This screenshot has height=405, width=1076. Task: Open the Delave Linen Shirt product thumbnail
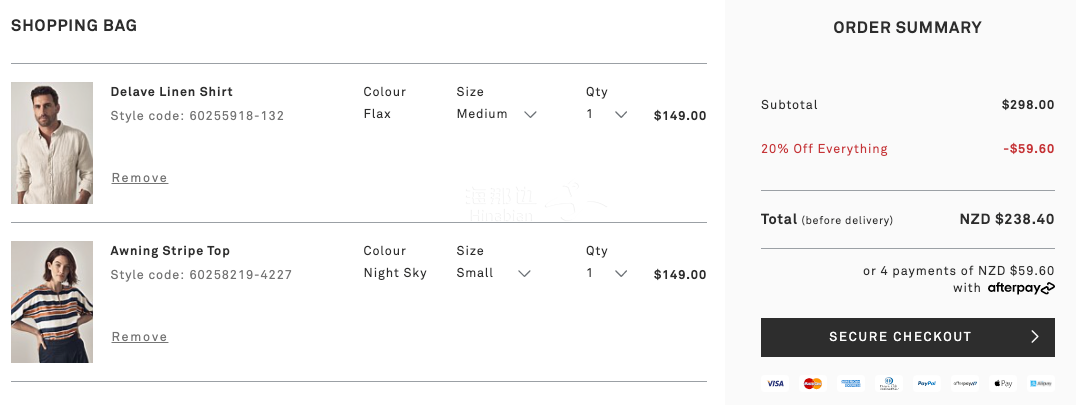coord(52,143)
